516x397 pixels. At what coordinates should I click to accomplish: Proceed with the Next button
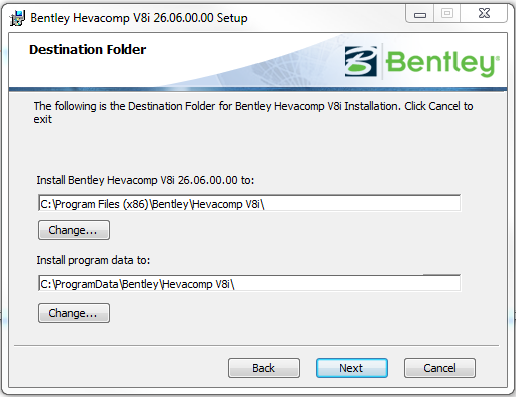tap(352, 368)
